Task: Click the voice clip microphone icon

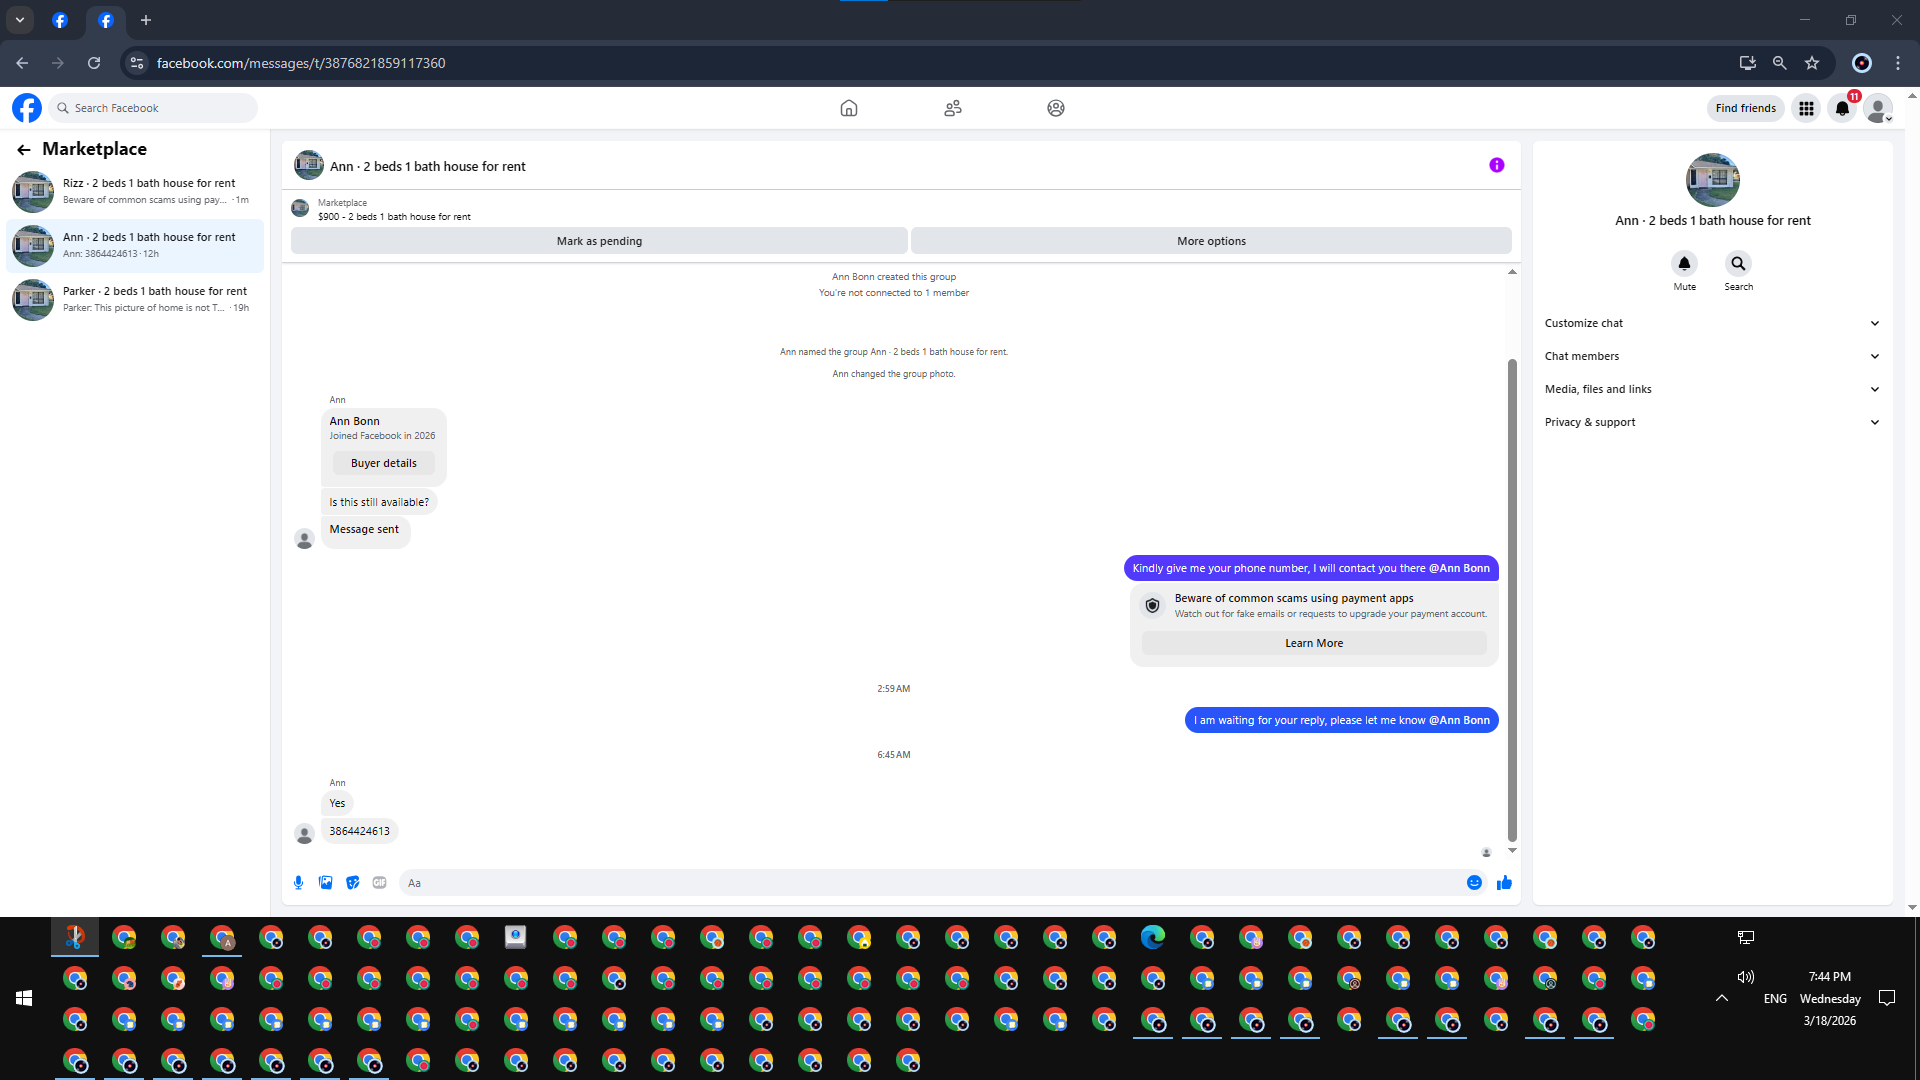Action: coord(298,882)
